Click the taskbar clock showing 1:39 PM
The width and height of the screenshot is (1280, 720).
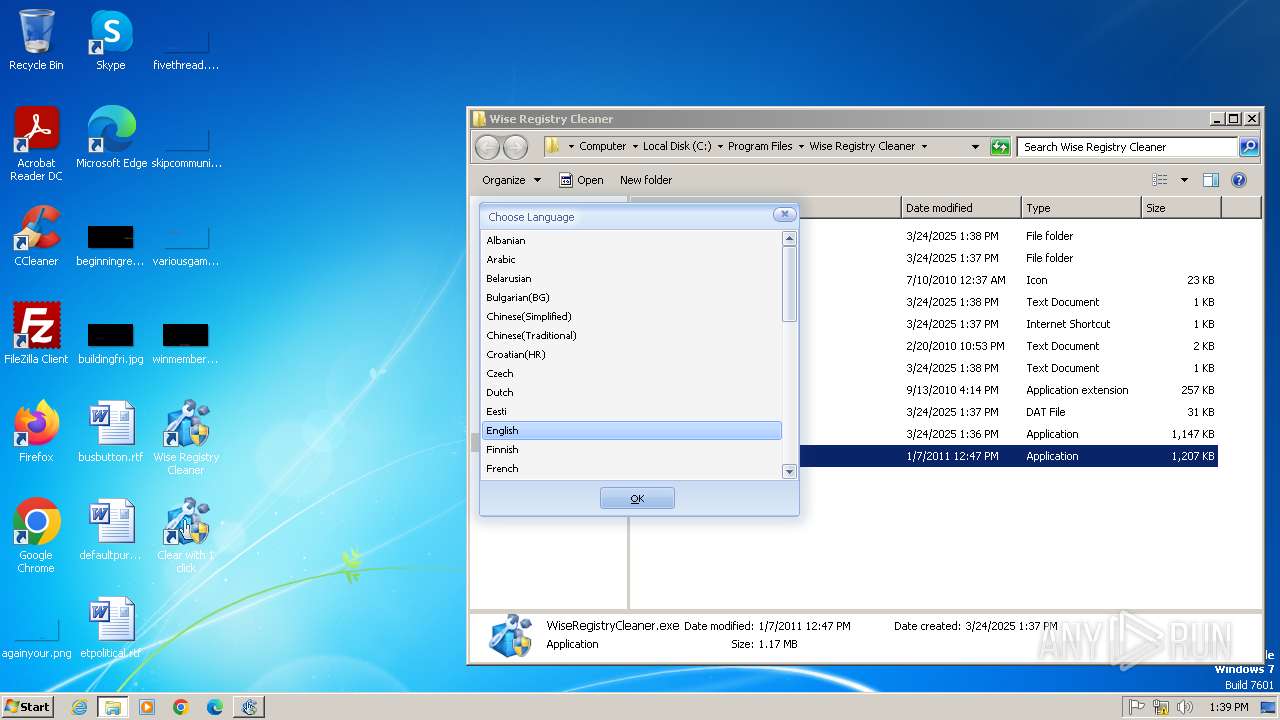click(x=1229, y=707)
